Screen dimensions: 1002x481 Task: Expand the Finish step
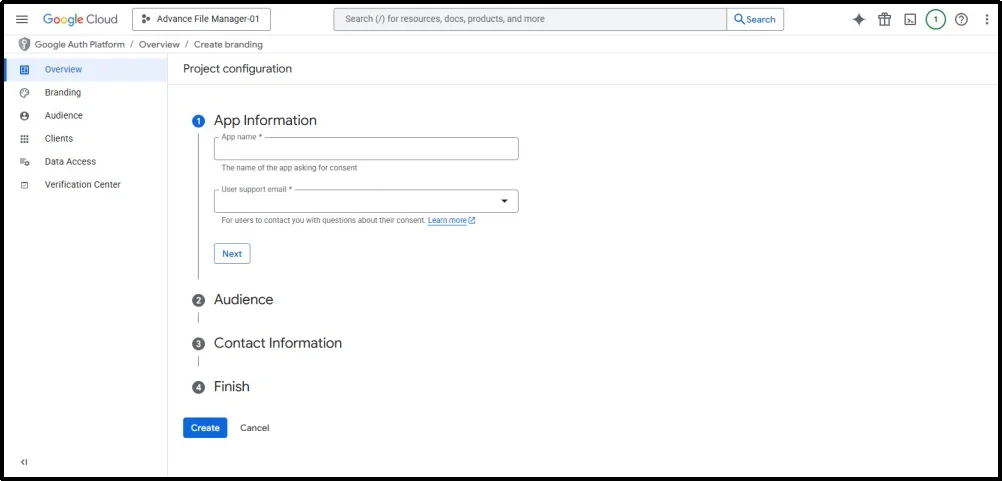(x=231, y=386)
